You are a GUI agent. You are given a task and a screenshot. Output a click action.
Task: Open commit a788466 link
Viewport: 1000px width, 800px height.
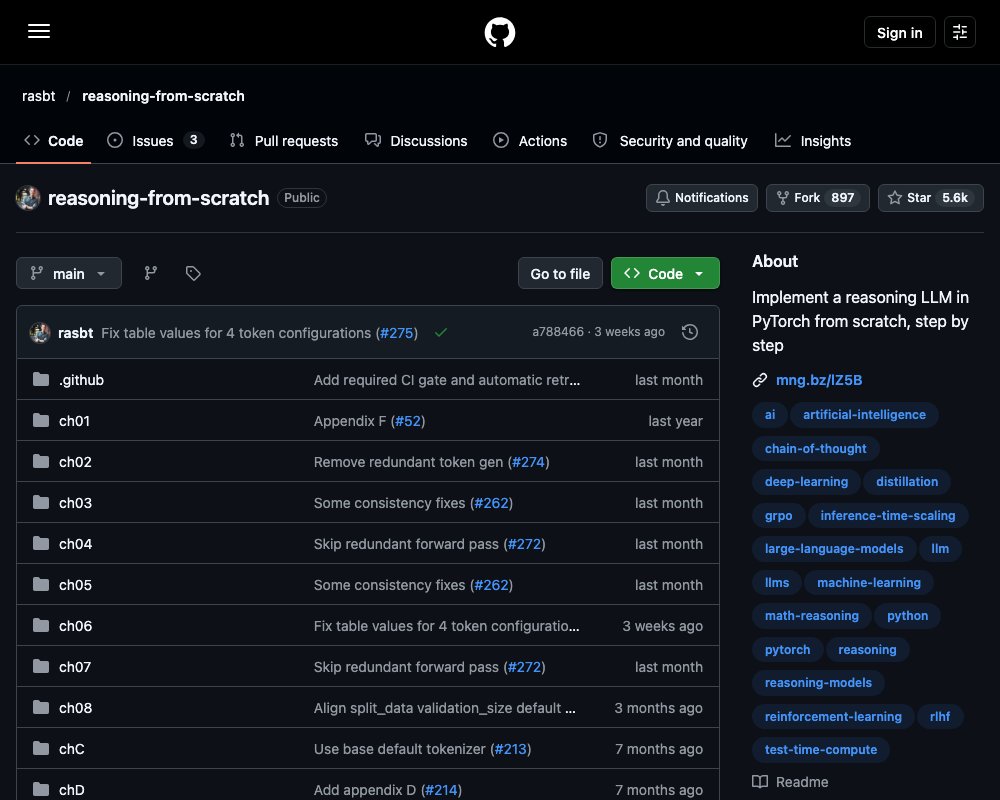pos(558,332)
